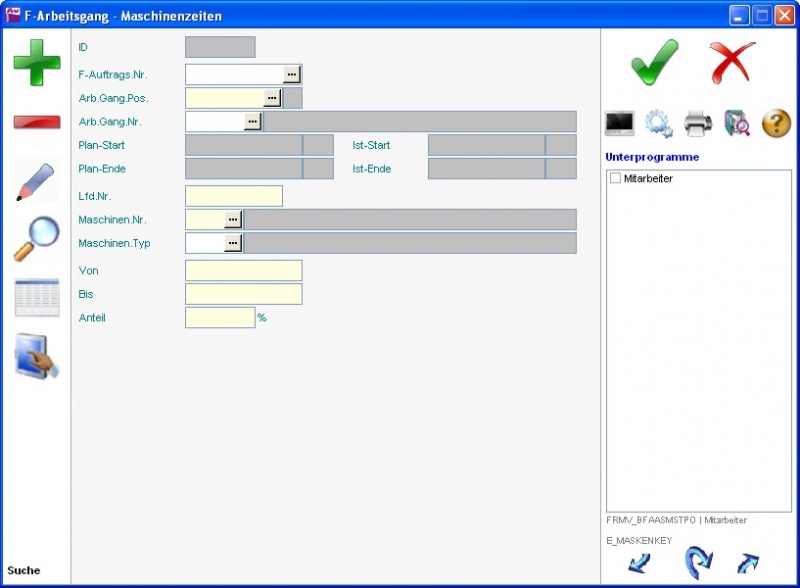Open the table list view icon
The height and width of the screenshot is (588, 800).
37,298
